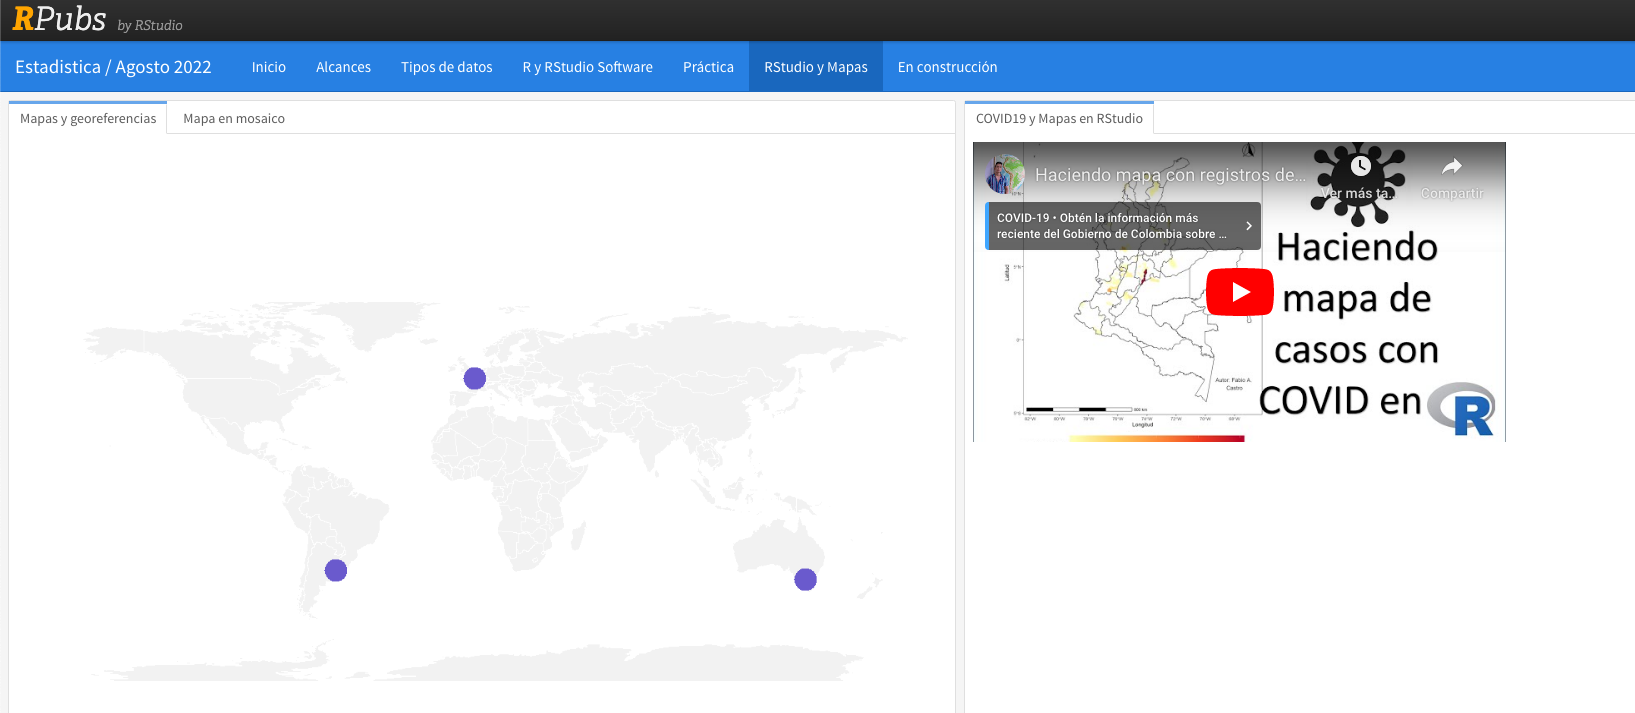The image size is (1635, 713).
Task: Click the Watch Later clock icon
Action: 1360,167
